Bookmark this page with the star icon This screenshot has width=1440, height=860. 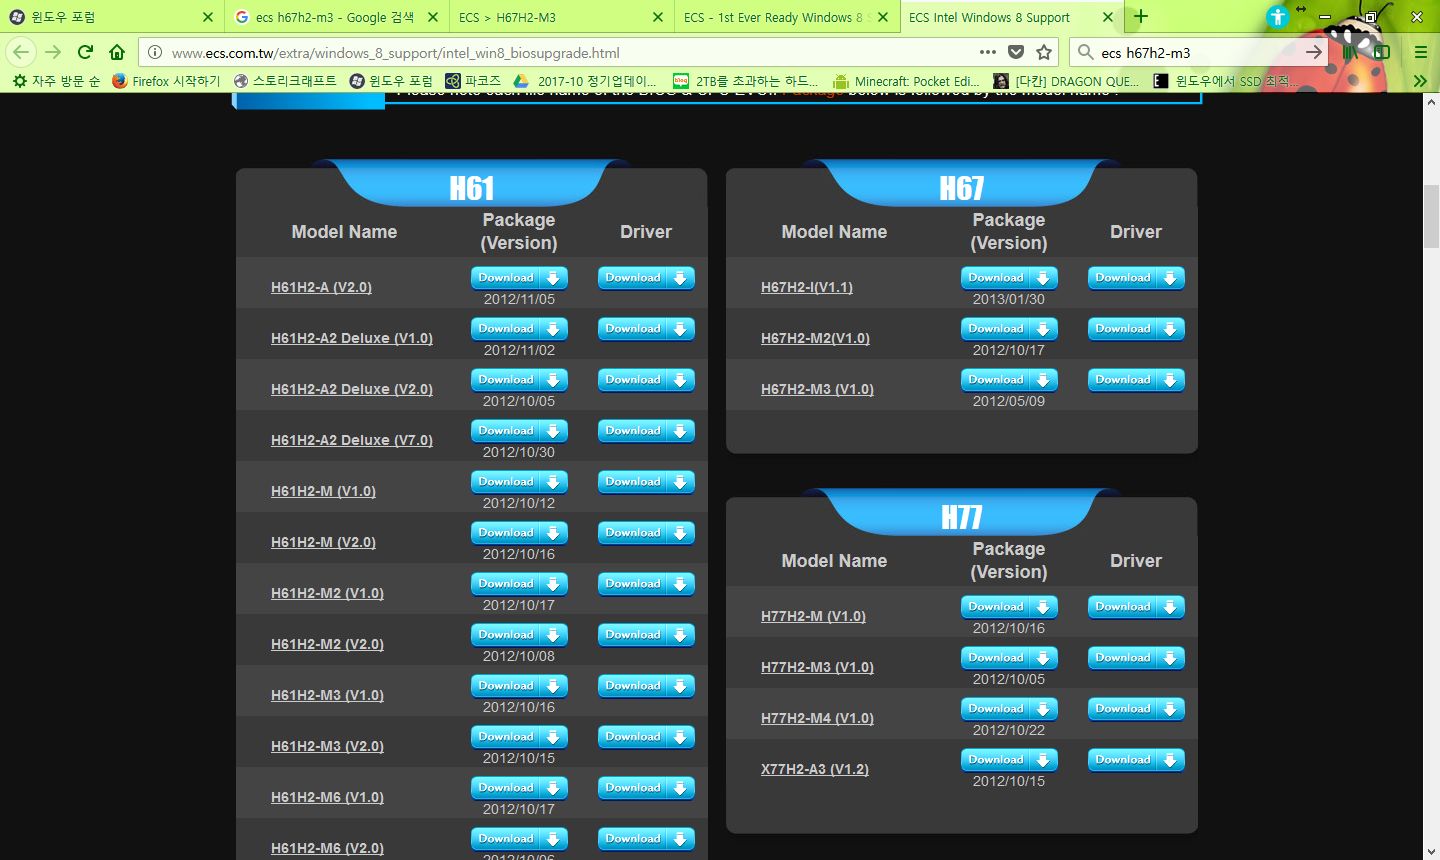click(1044, 52)
